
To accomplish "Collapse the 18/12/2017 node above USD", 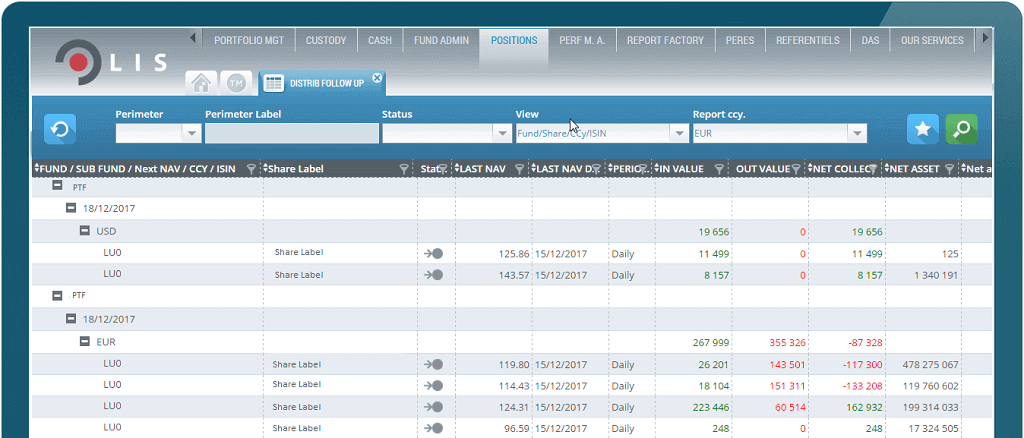I will coord(71,208).
